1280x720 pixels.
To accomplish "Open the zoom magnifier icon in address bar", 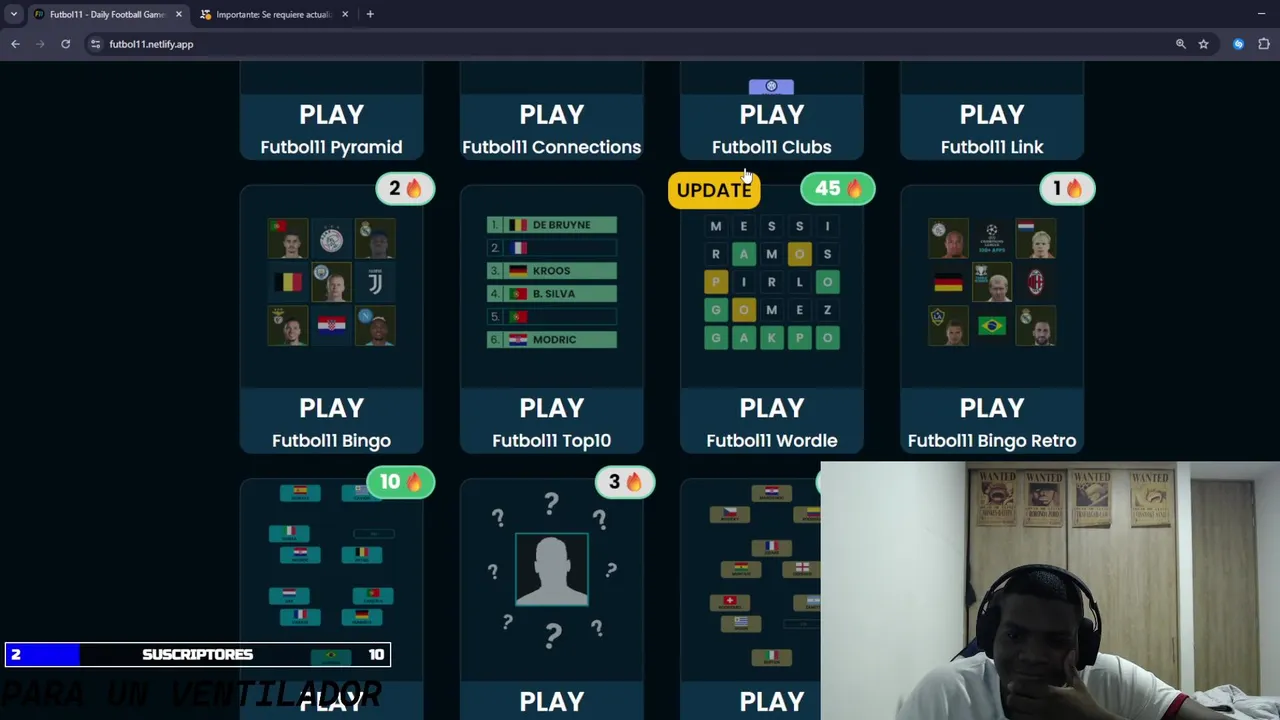I will 1181,44.
